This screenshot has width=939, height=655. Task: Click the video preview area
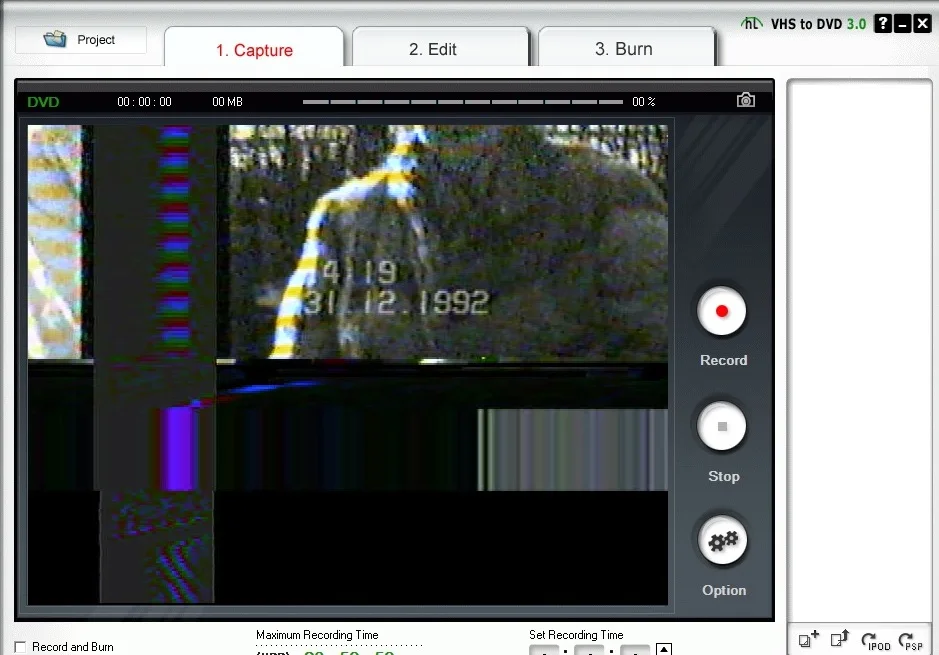tap(347, 365)
